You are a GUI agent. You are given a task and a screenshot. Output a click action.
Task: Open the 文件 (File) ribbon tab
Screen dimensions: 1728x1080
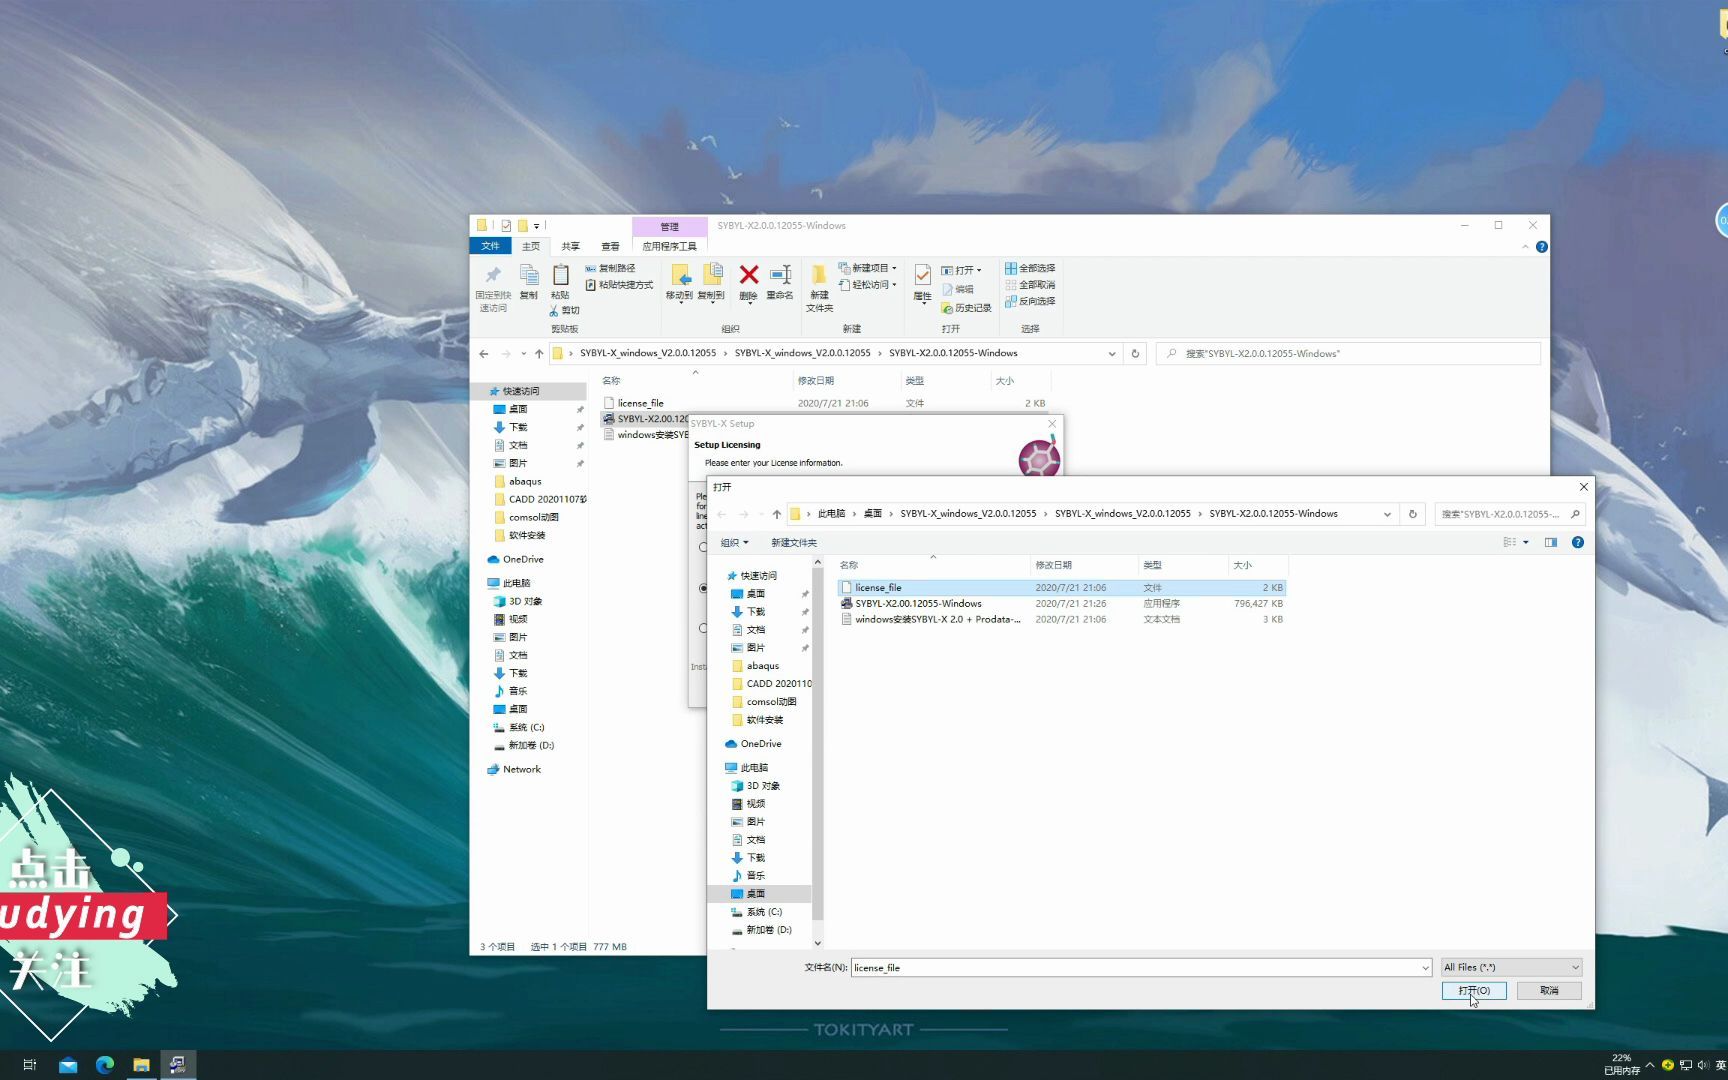[490, 246]
